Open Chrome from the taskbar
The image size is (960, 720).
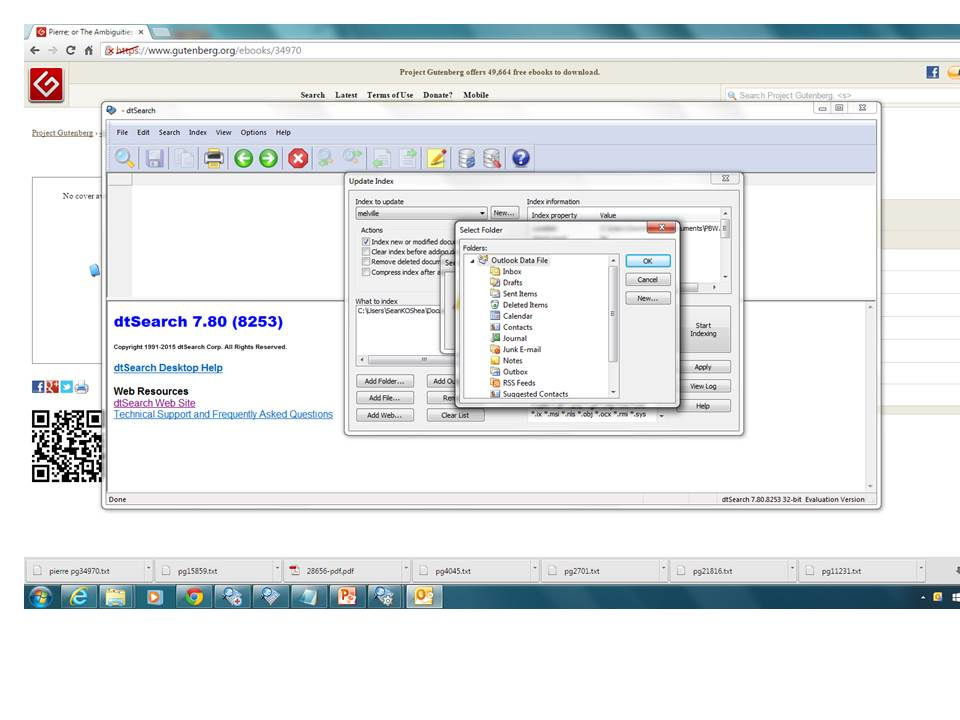194,596
